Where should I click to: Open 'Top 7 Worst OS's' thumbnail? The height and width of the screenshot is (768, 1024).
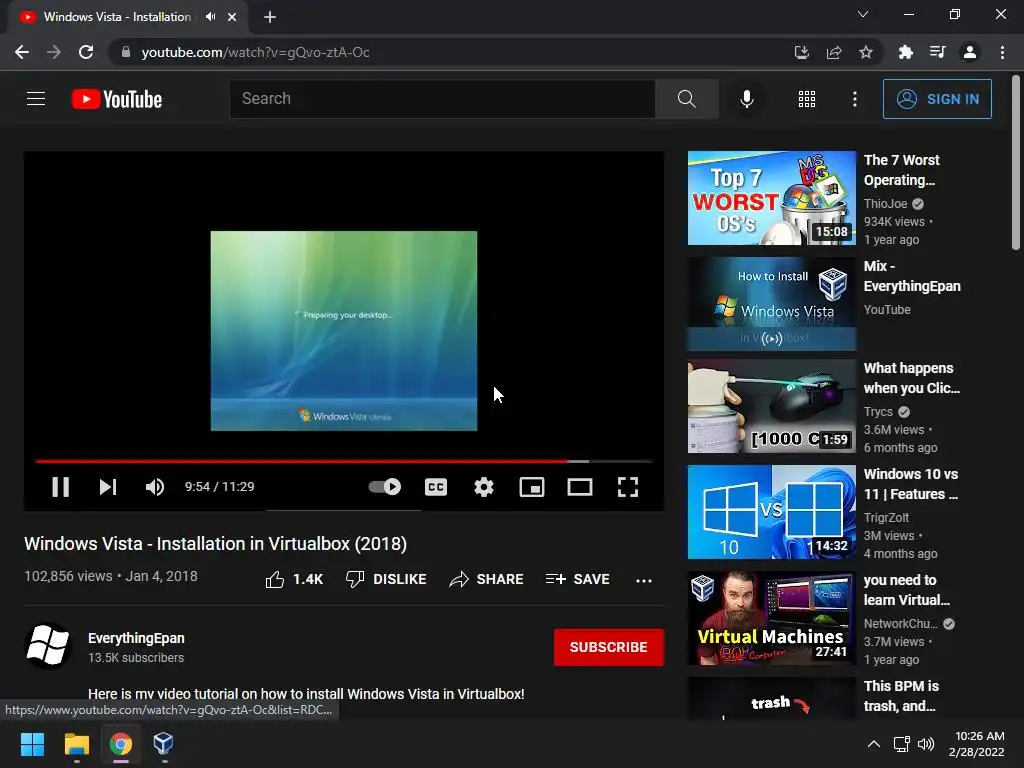pos(771,198)
